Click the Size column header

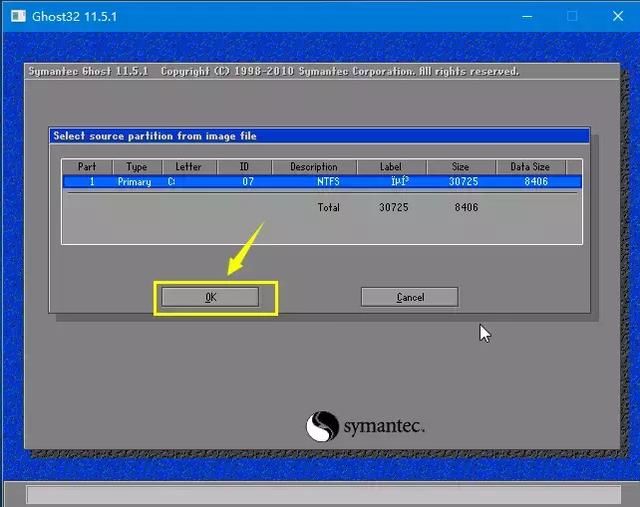tap(460, 167)
